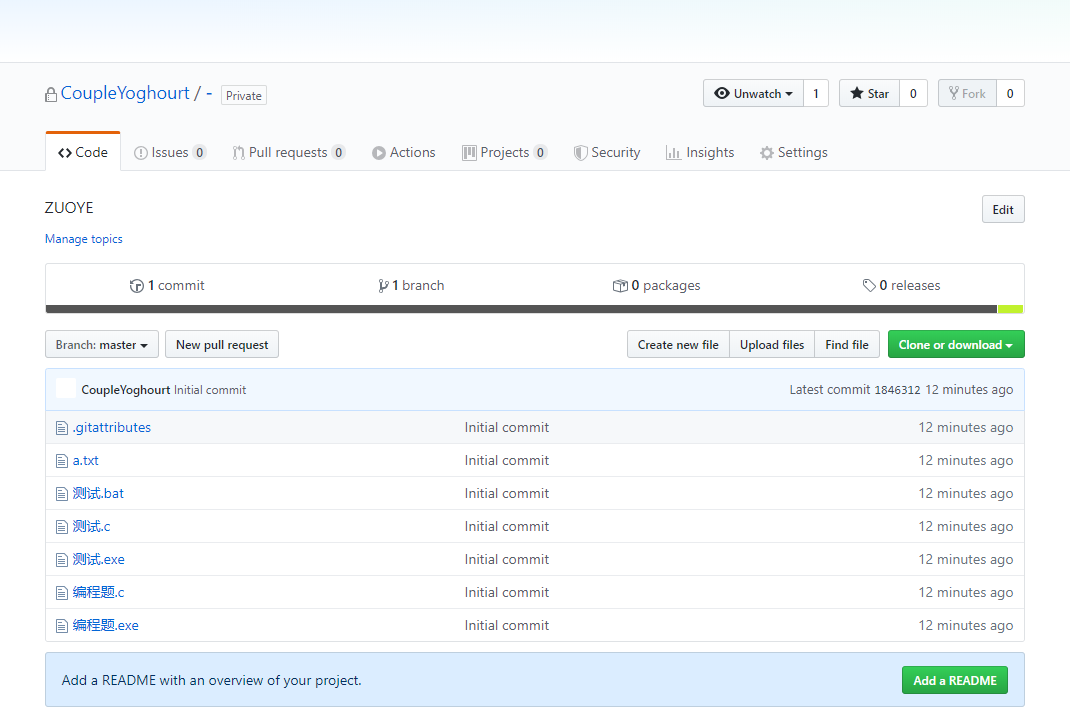Click the private repository lock icon
This screenshot has height=718, width=1070.
tap(50, 95)
